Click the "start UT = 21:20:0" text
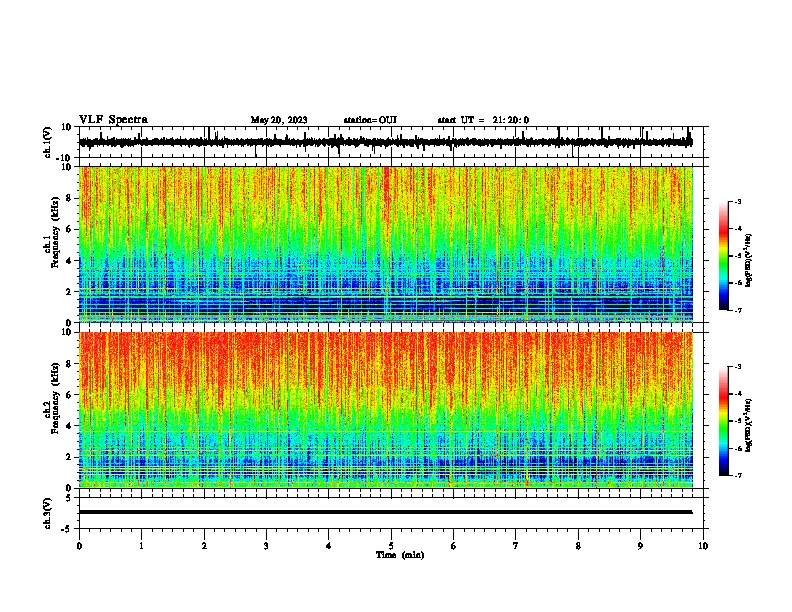792x612 pixels. point(483,120)
